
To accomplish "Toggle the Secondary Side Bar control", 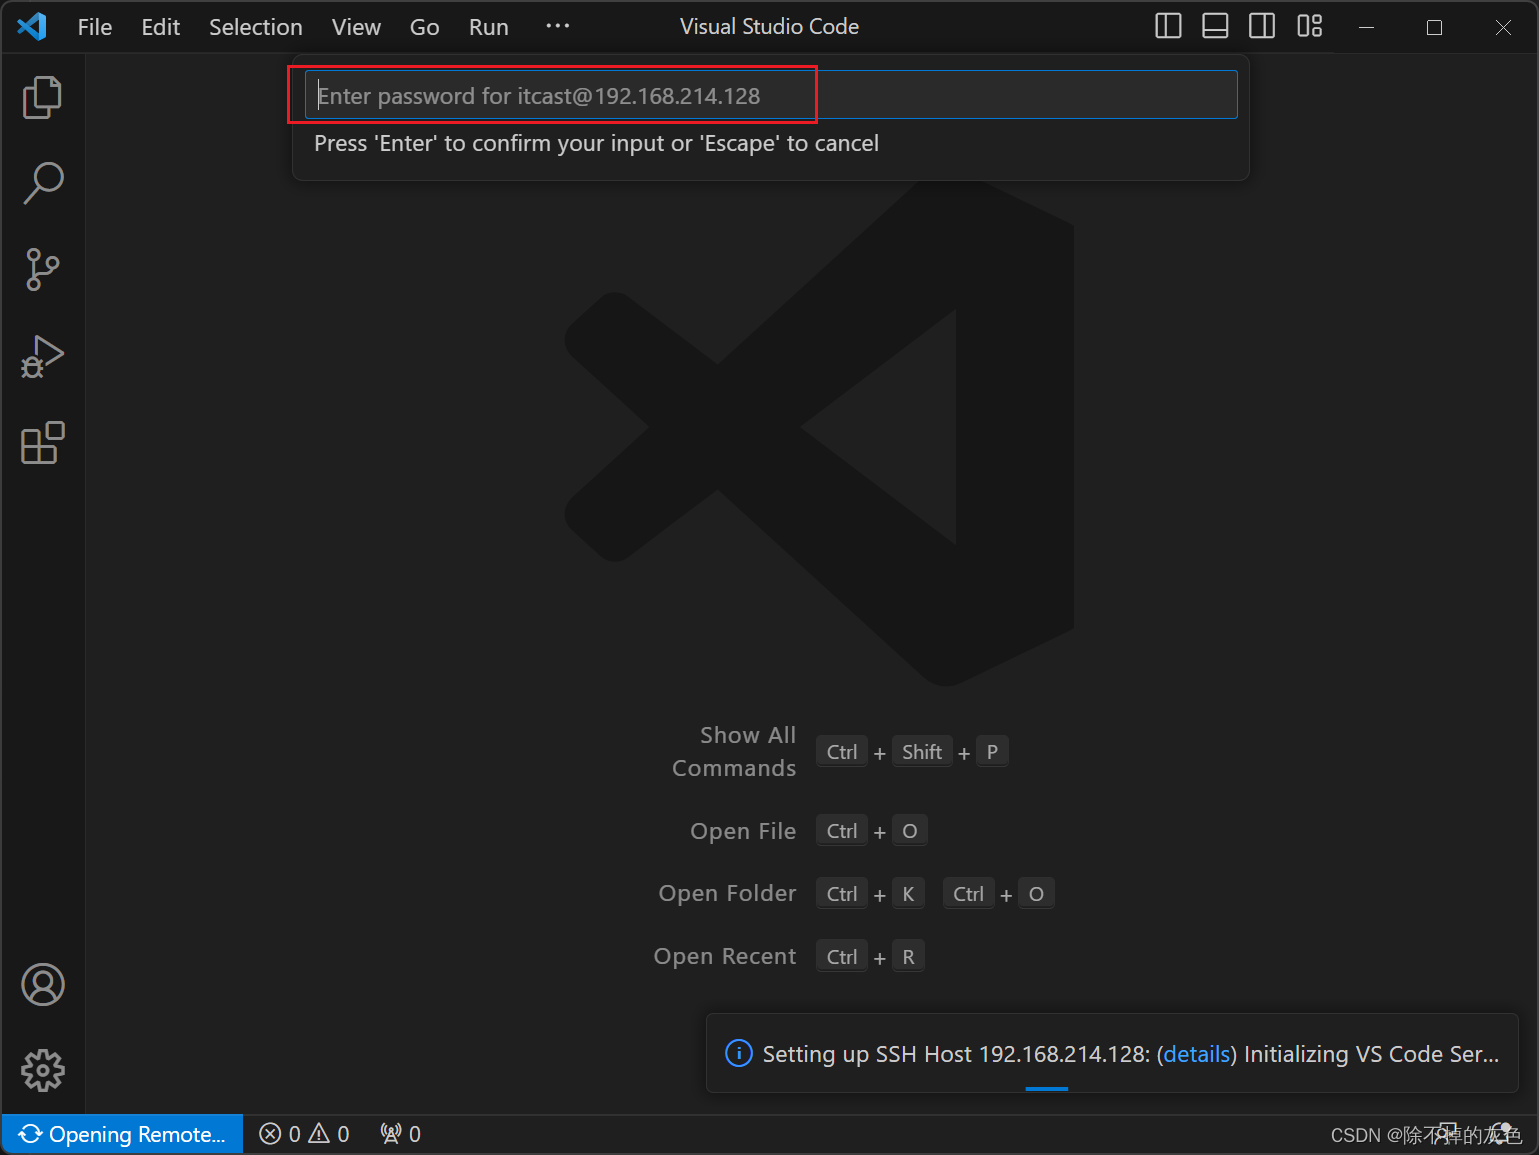I will 1261,26.
